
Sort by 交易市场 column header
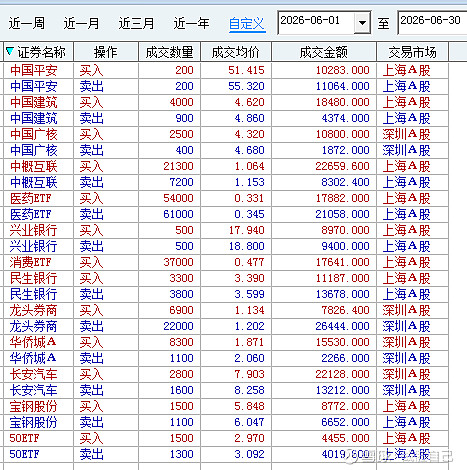click(x=412, y=52)
